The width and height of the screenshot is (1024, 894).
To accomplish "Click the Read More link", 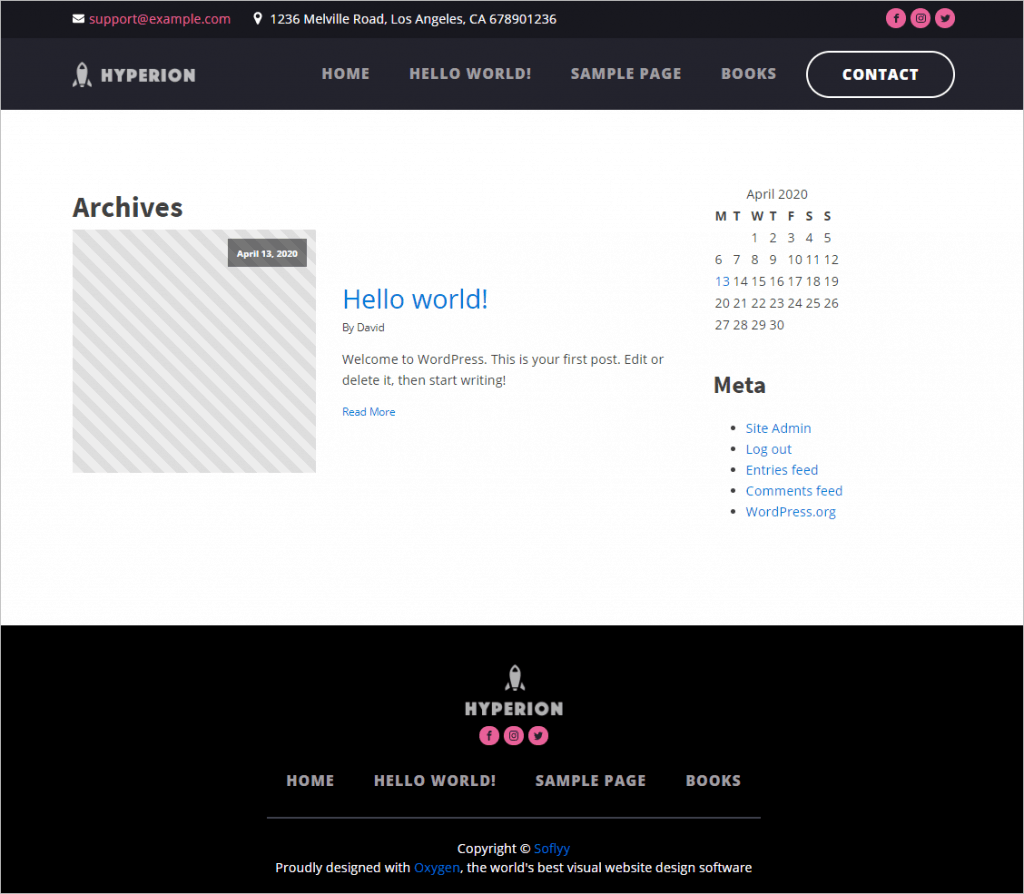I will (x=368, y=411).
